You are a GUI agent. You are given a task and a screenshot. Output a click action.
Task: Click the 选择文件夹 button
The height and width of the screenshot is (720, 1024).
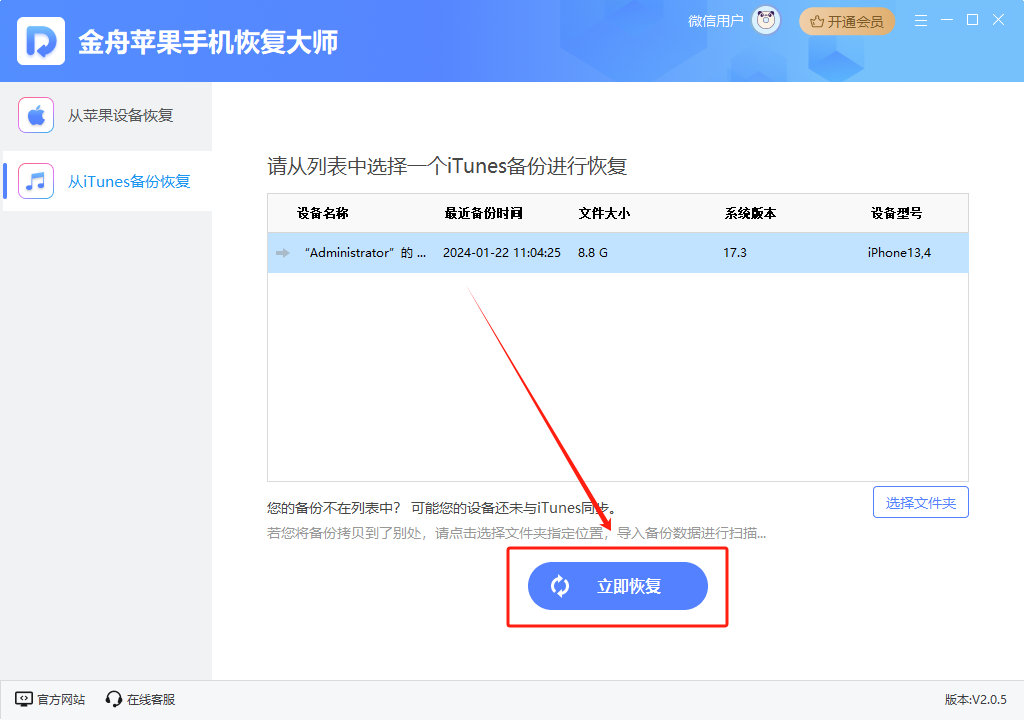coord(920,502)
